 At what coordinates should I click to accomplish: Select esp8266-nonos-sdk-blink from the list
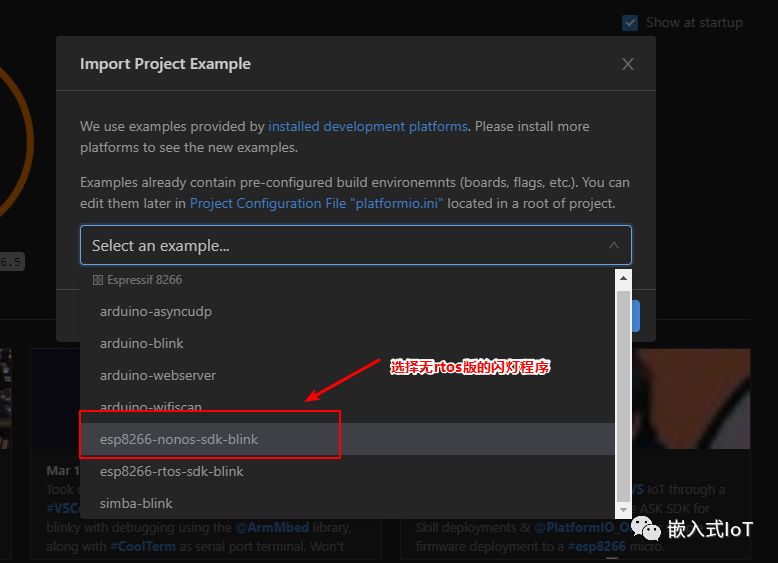(179, 439)
